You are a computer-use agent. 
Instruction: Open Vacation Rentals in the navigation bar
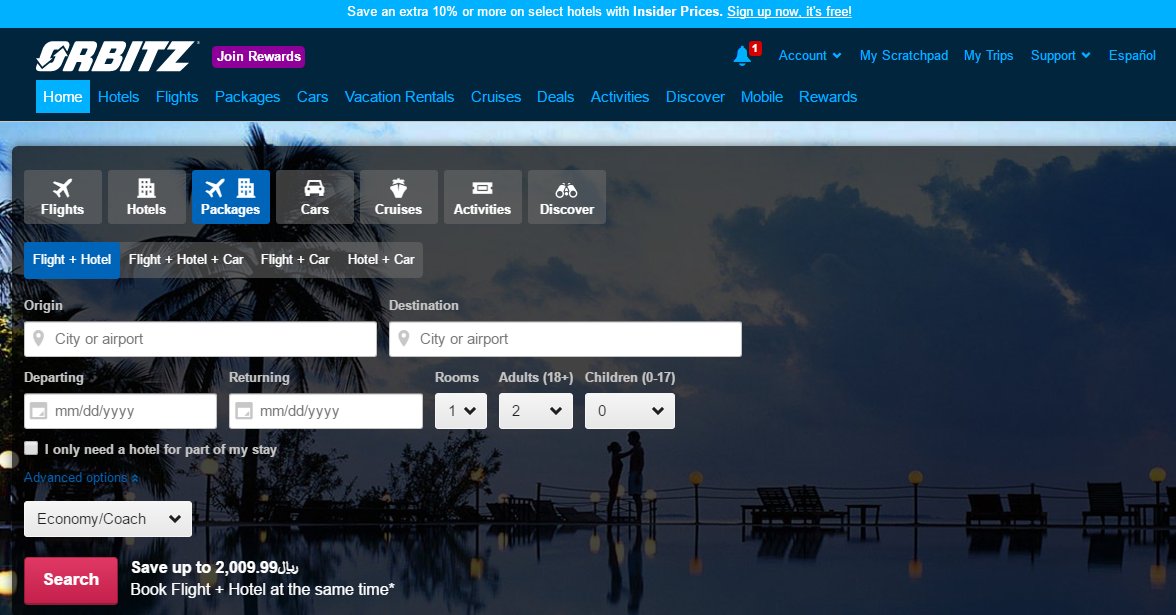click(x=399, y=97)
